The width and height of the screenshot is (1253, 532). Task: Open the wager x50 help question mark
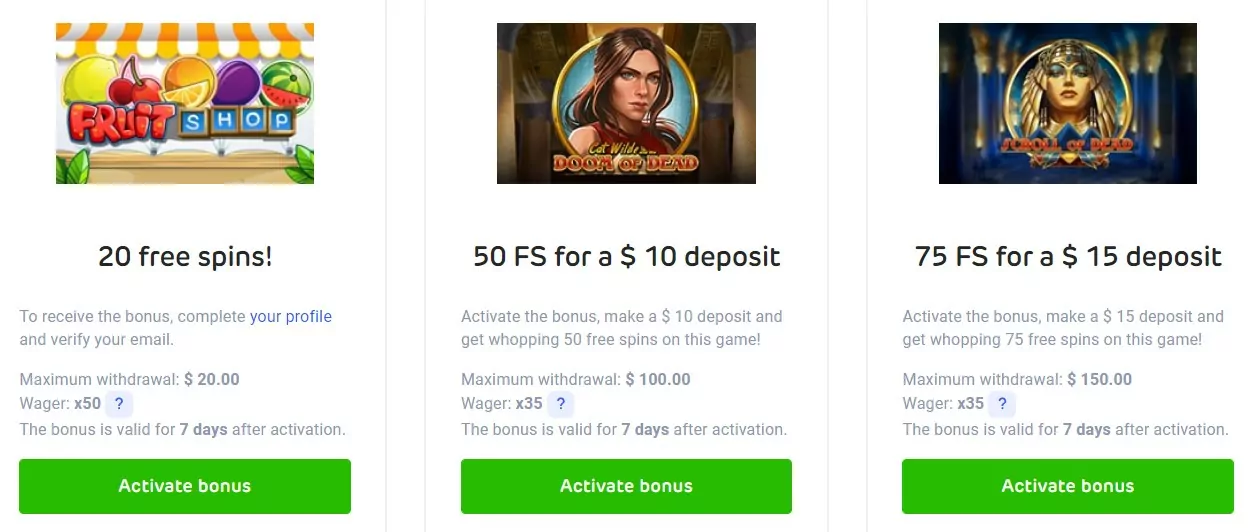coord(119,404)
